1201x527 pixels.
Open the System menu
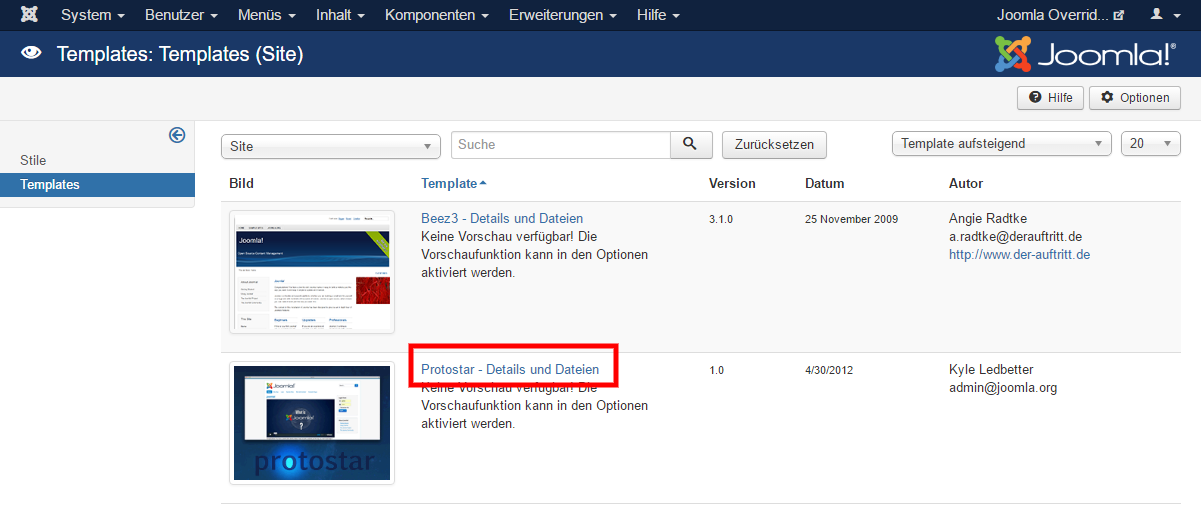93,15
